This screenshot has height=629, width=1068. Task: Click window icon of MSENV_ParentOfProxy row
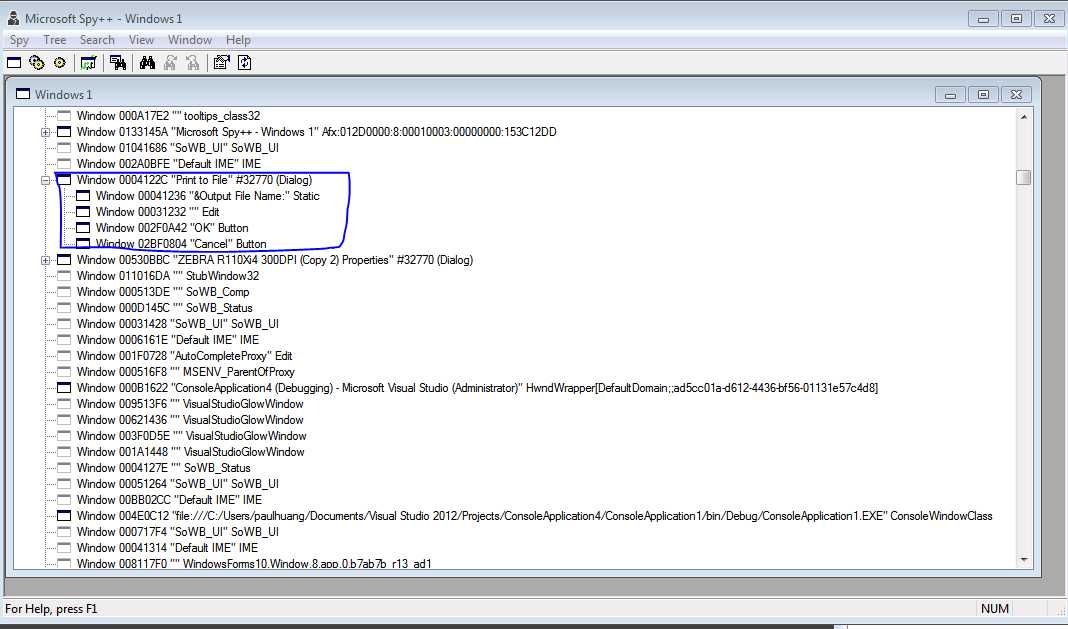64,372
